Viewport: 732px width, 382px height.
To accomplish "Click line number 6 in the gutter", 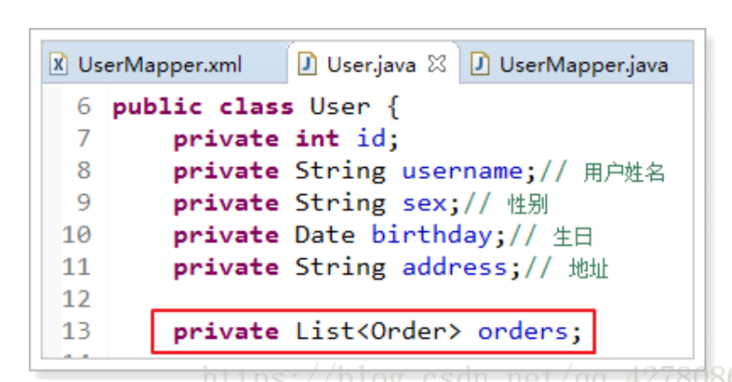I will pos(84,106).
